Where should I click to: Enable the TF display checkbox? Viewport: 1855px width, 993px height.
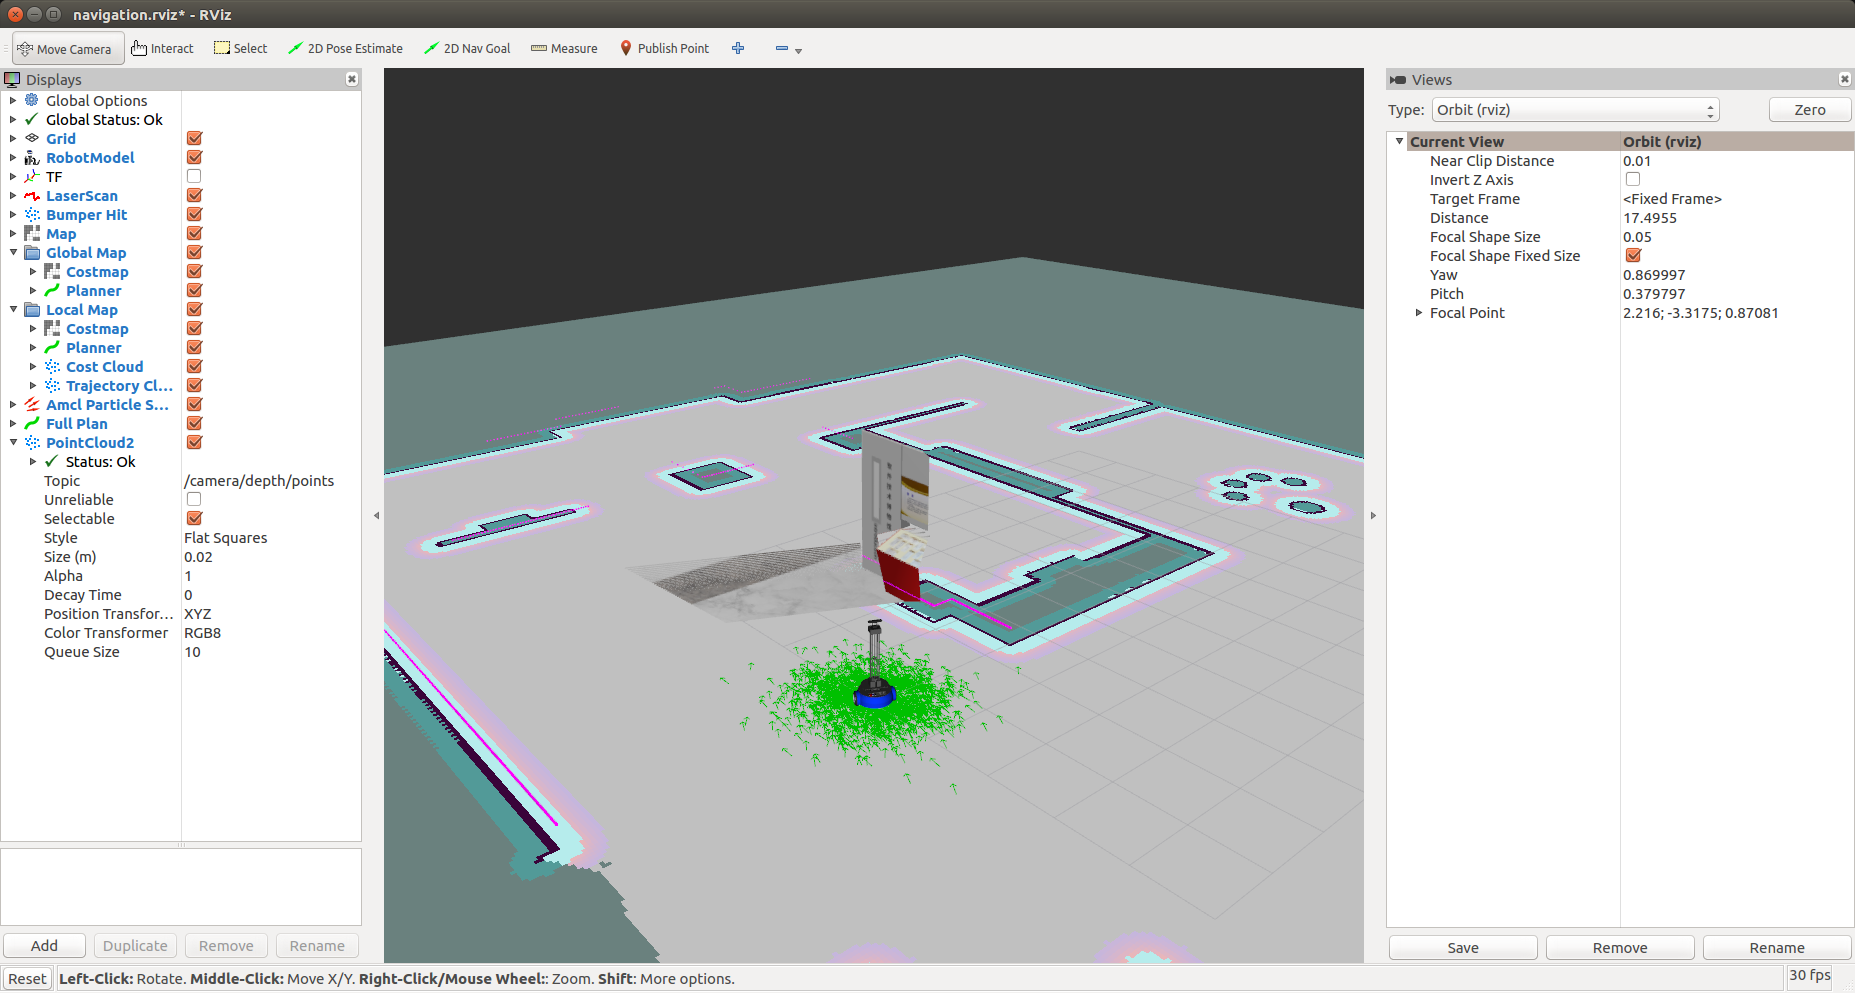pos(194,177)
